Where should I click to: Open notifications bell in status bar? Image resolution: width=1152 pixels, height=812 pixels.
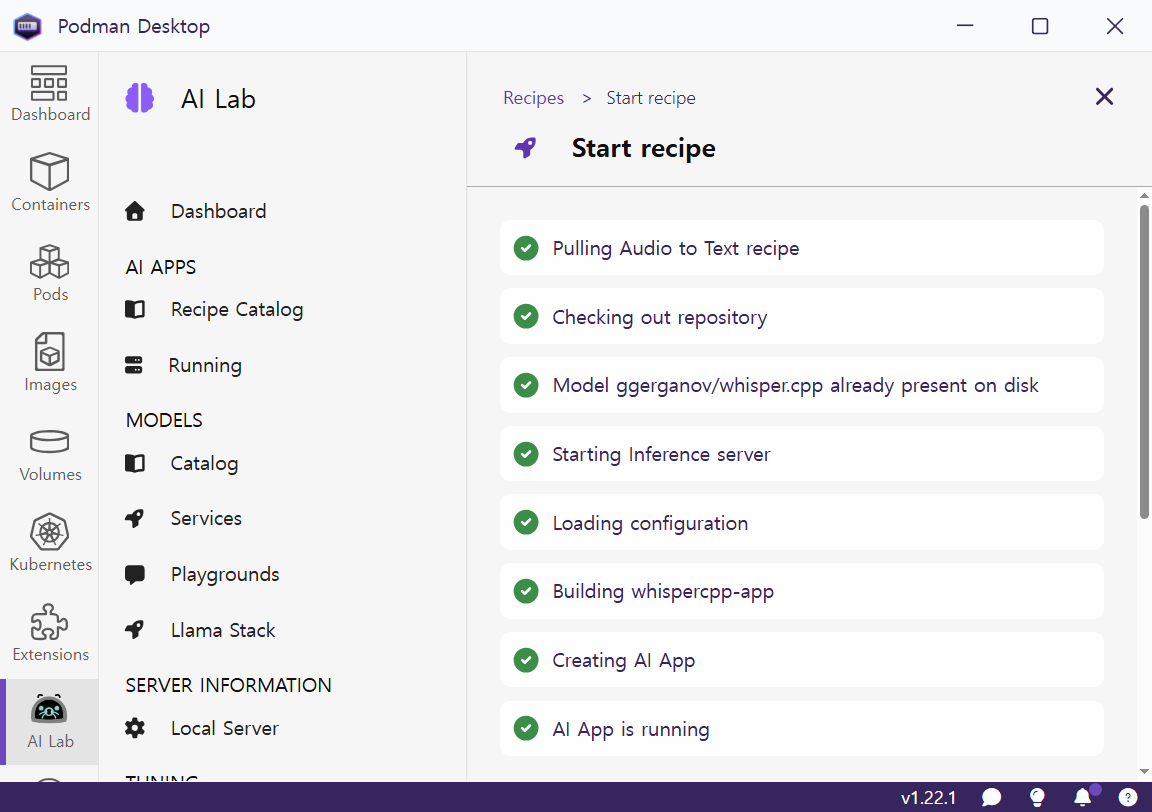tap(1082, 797)
